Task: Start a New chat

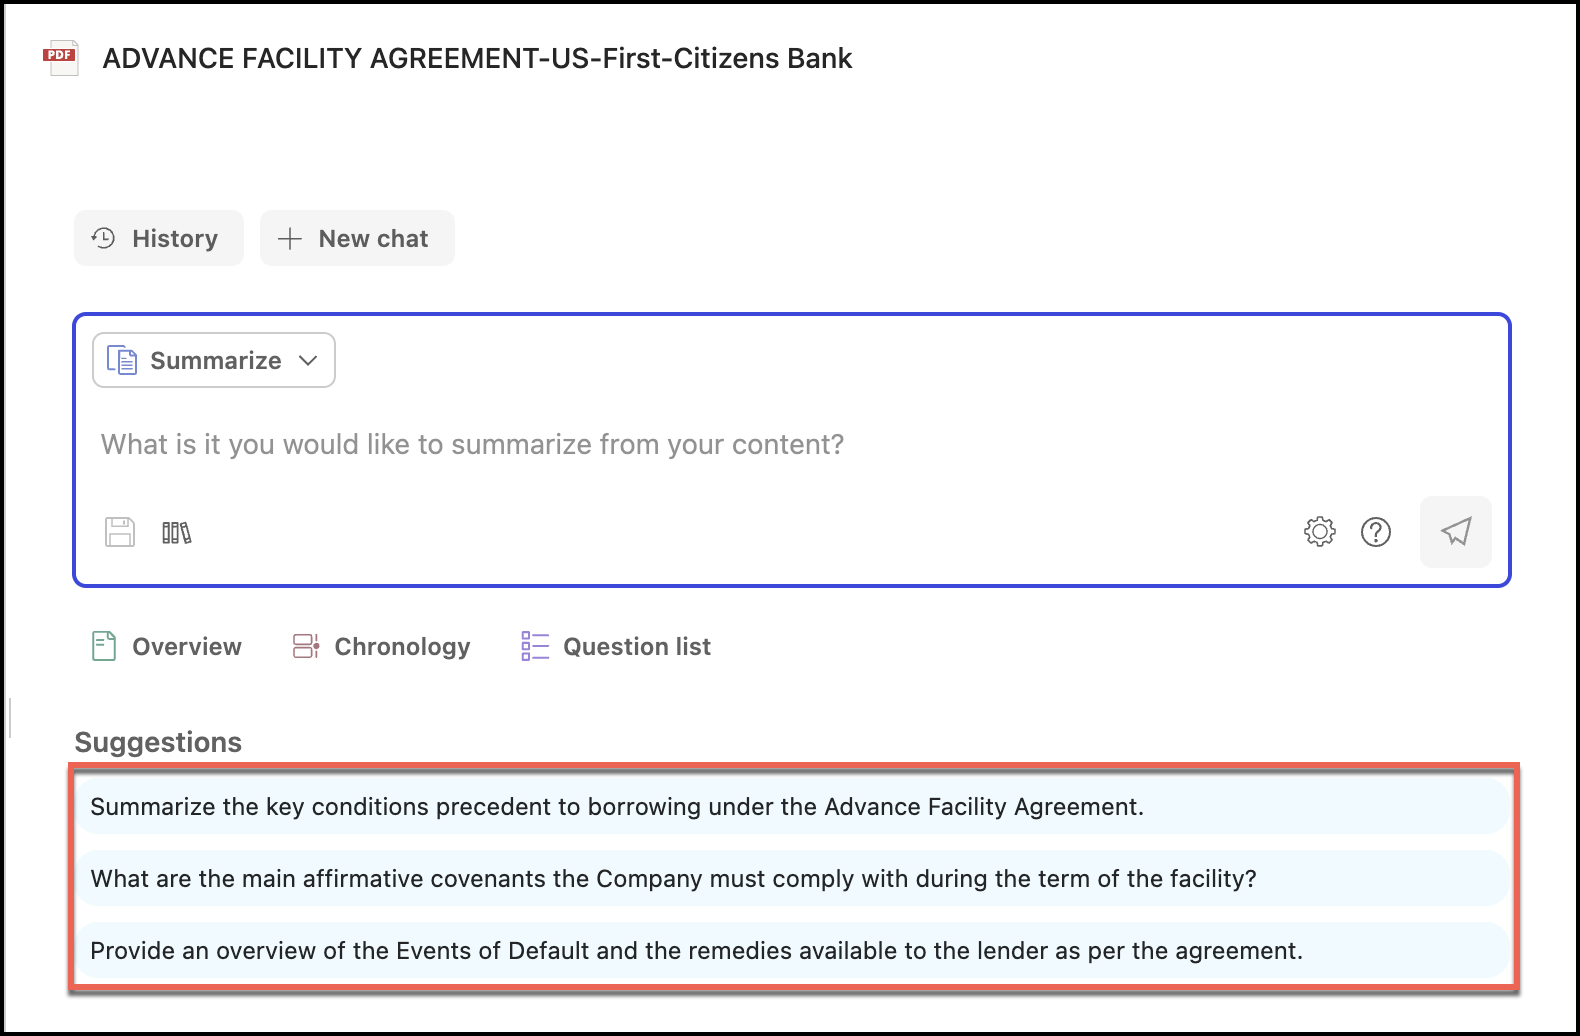Action: pyautogui.click(x=357, y=238)
